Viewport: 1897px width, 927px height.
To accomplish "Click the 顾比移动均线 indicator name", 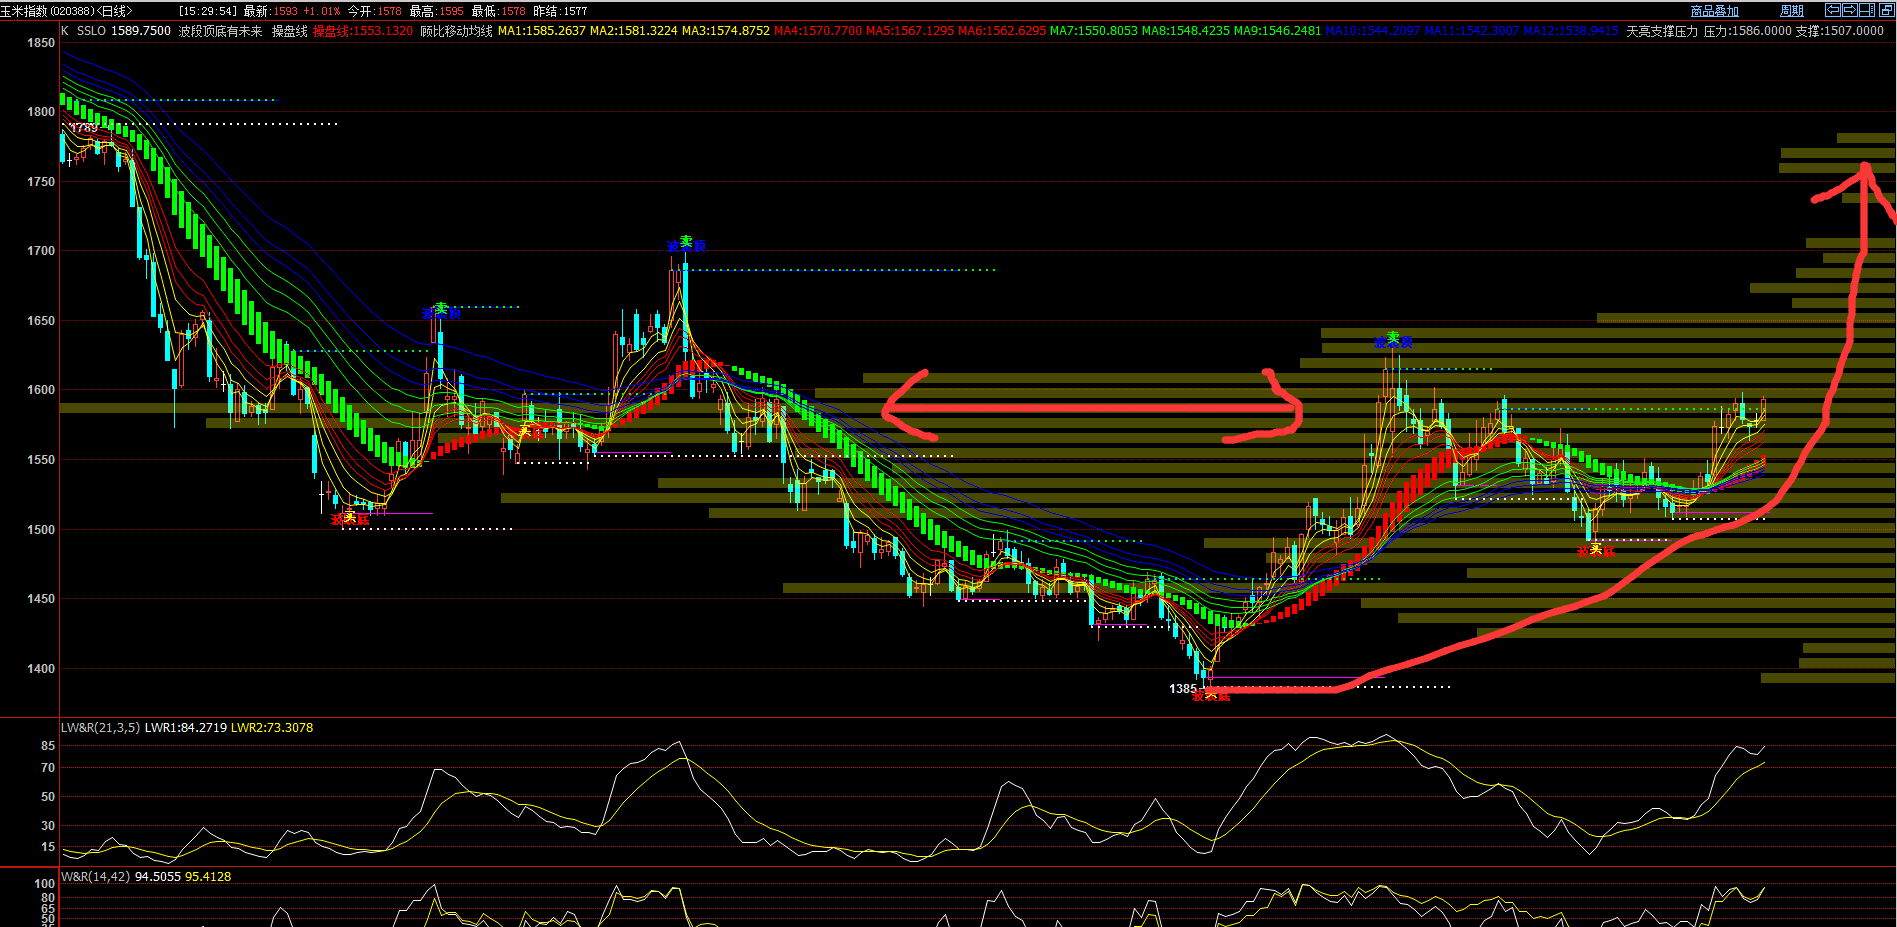I will pos(456,31).
